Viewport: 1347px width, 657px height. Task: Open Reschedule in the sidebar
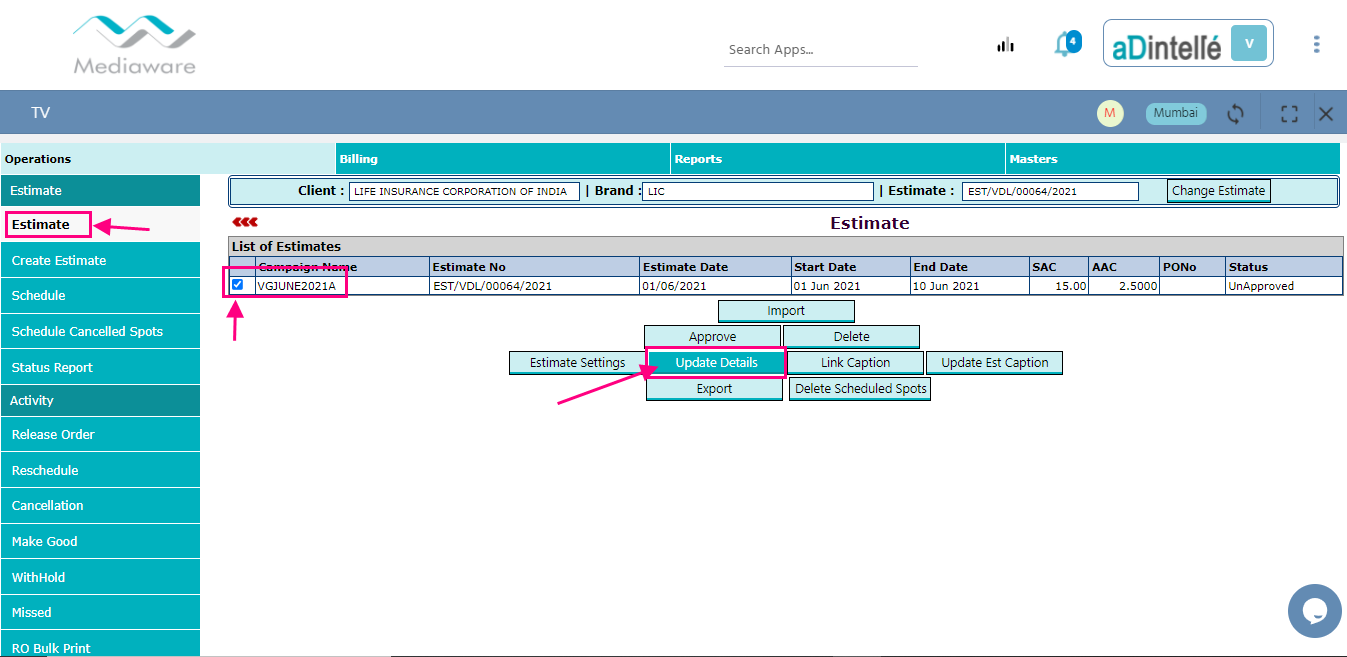coord(100,470)
